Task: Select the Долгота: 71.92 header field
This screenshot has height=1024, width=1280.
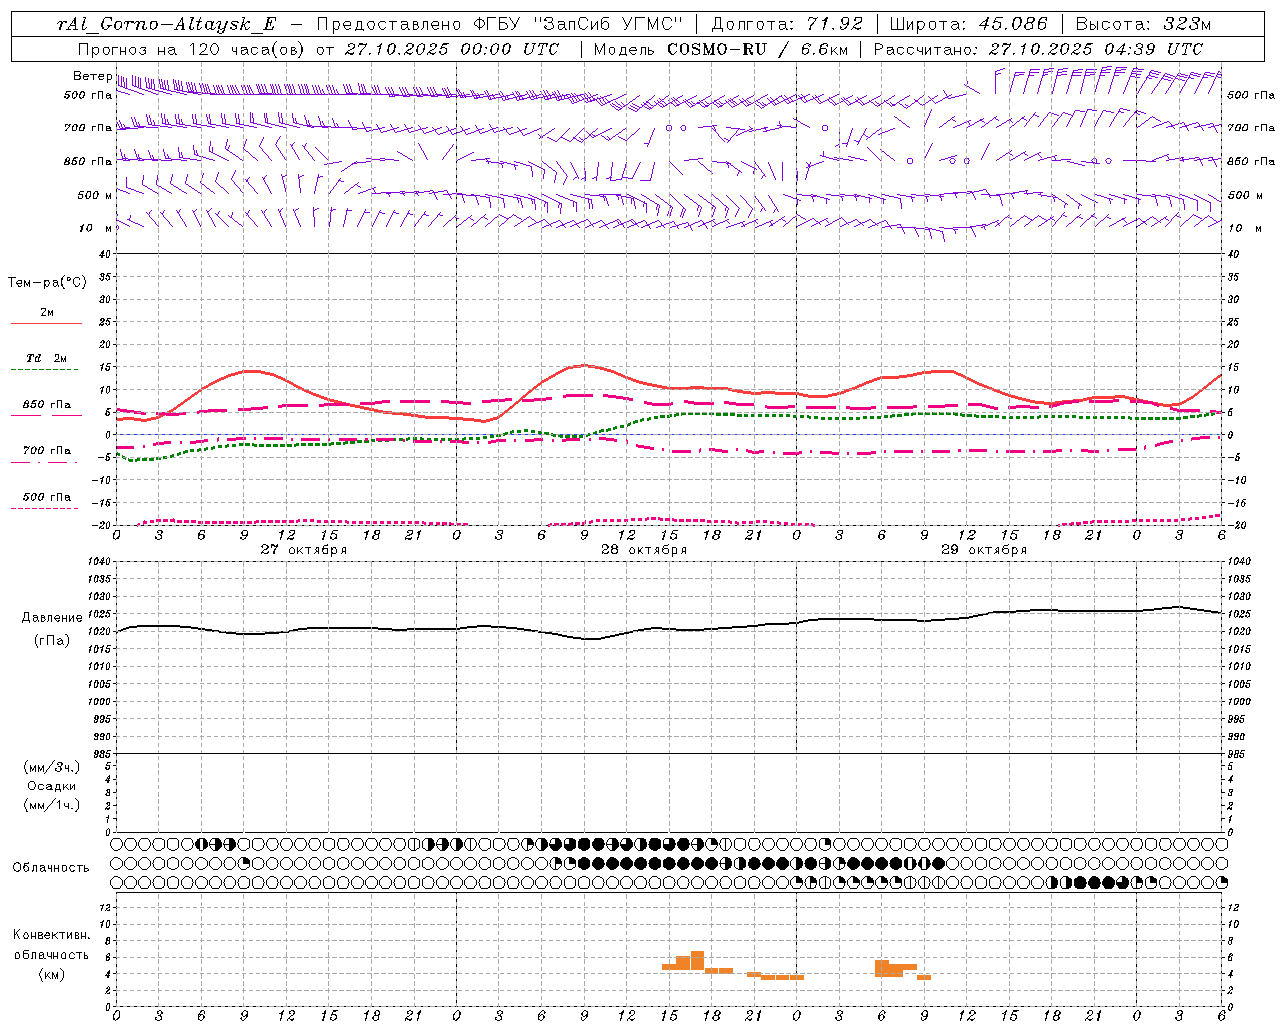Action: tap(786, 25)
